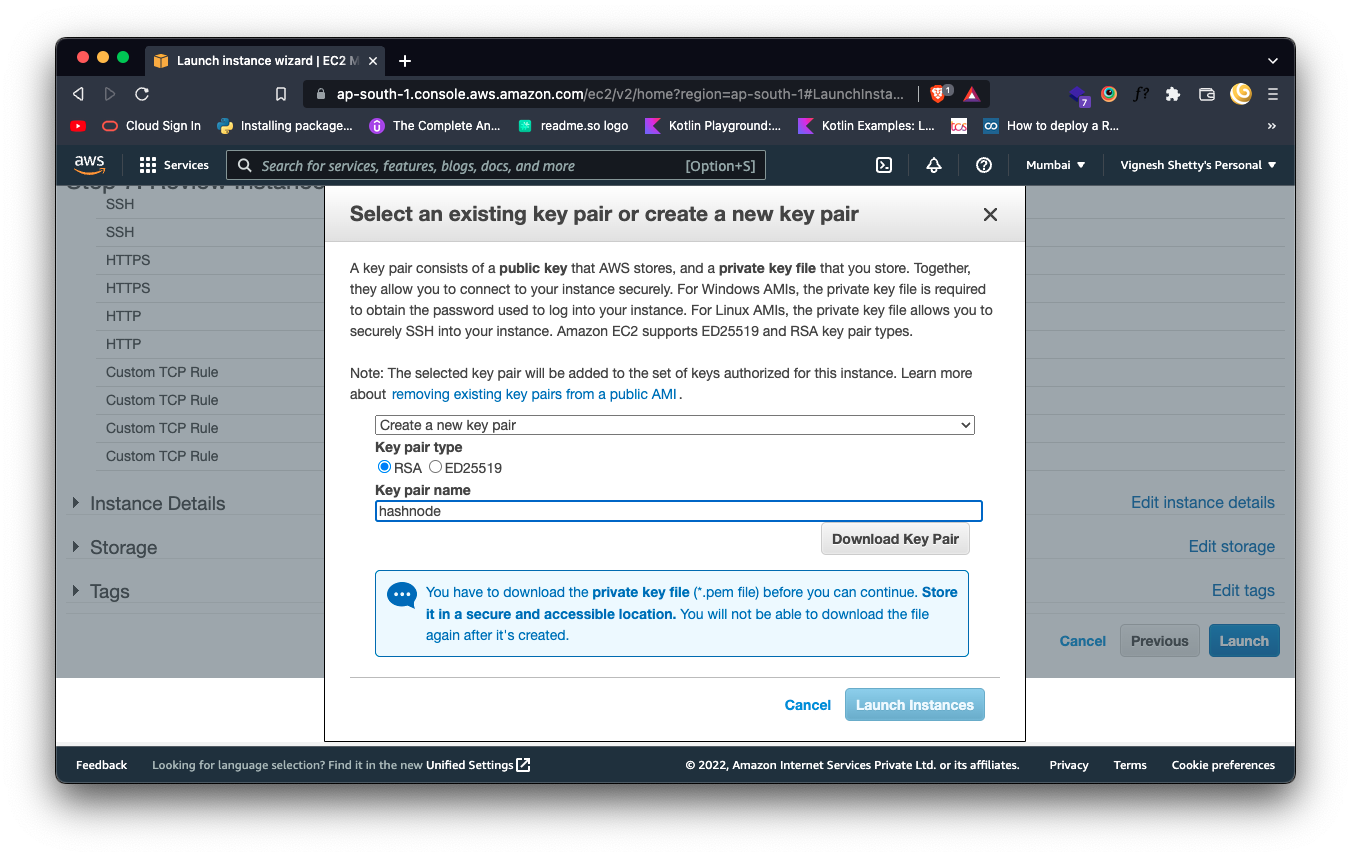Click the Feedback link in the footer
Image resolution: width=1351 pixels, height=857 pixels.
pyautogui.click(x=102, y=765)
